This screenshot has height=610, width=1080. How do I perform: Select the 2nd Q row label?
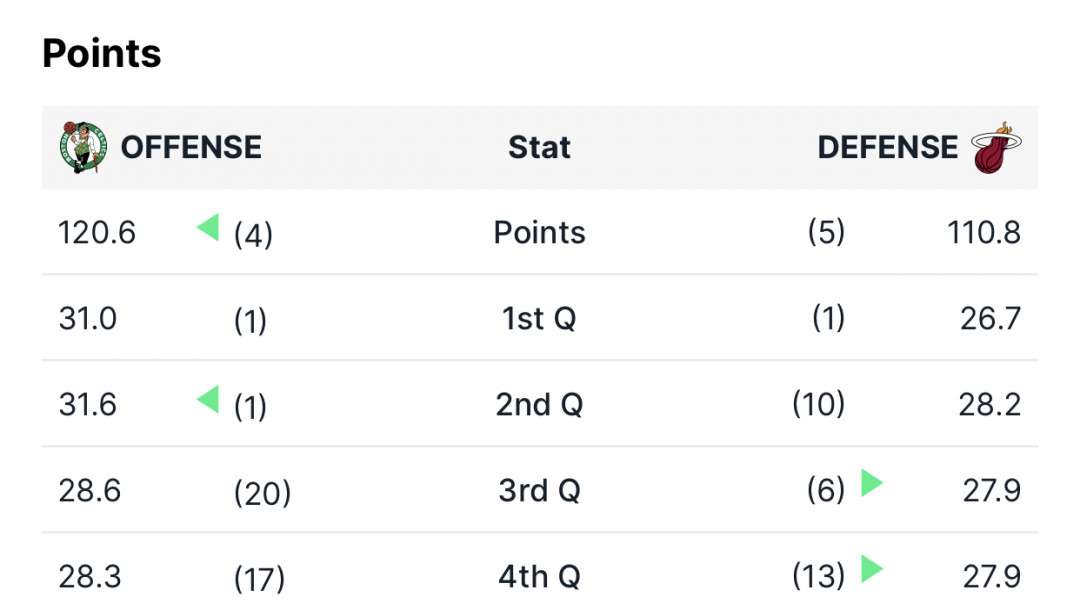click(539, 405)
